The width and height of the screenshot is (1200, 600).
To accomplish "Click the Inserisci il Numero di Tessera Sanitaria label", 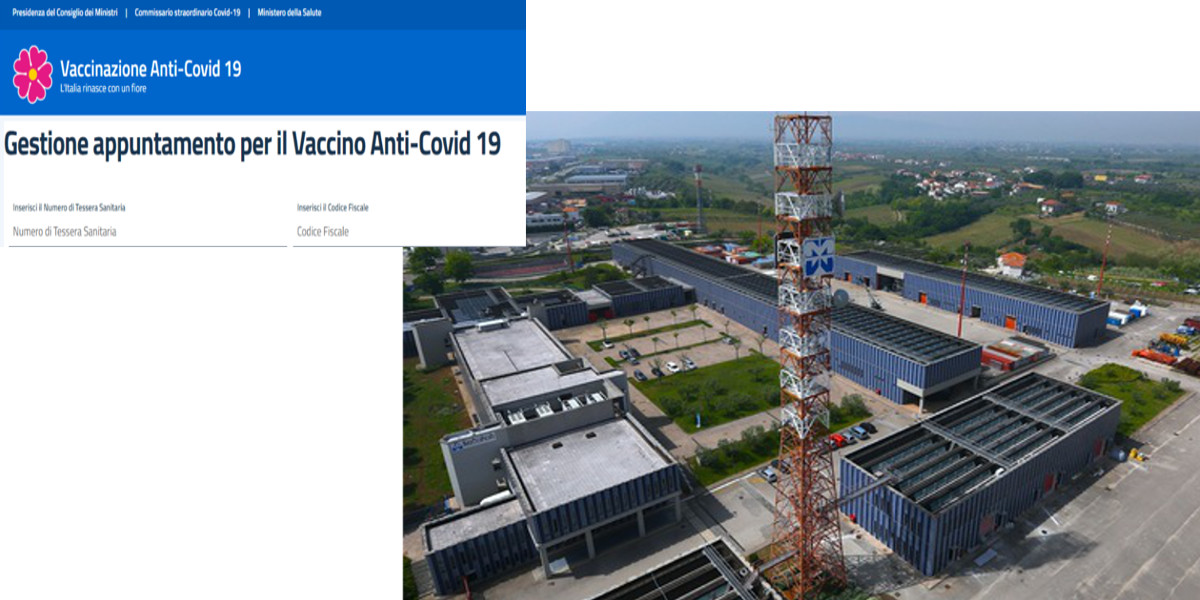I will click(x=69, y=208).
